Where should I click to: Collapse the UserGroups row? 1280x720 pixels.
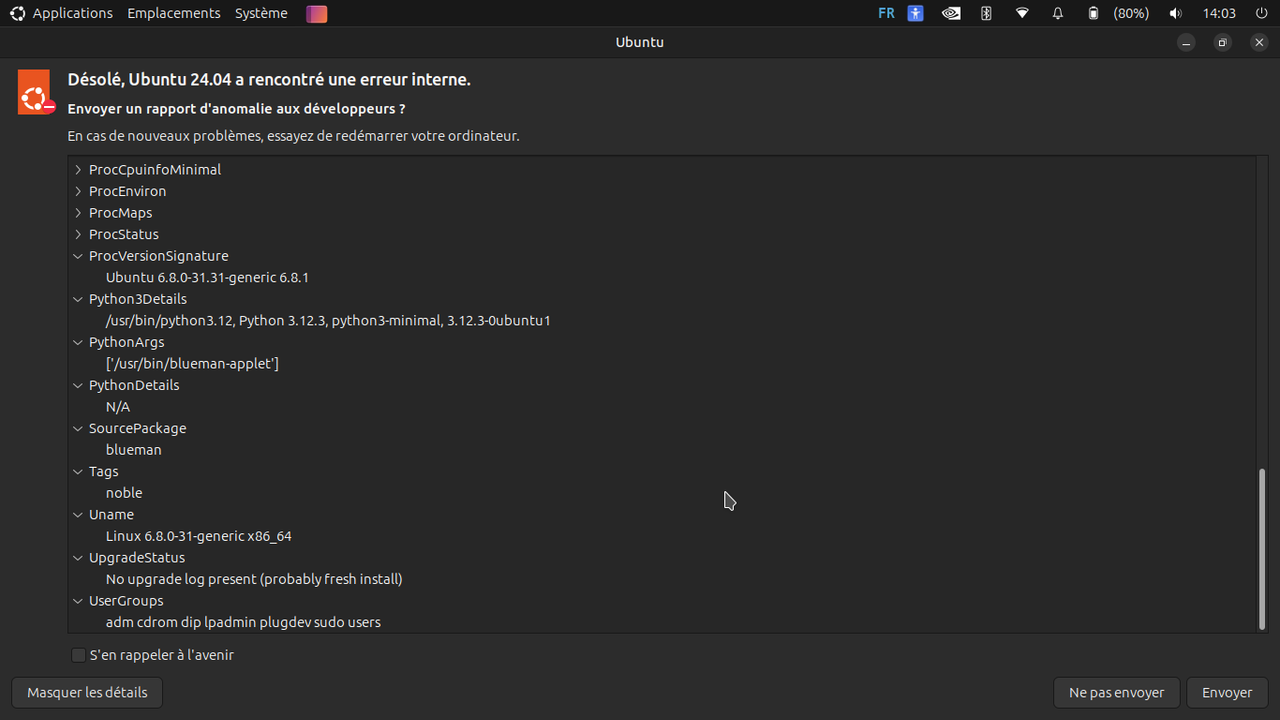[78, 601]
